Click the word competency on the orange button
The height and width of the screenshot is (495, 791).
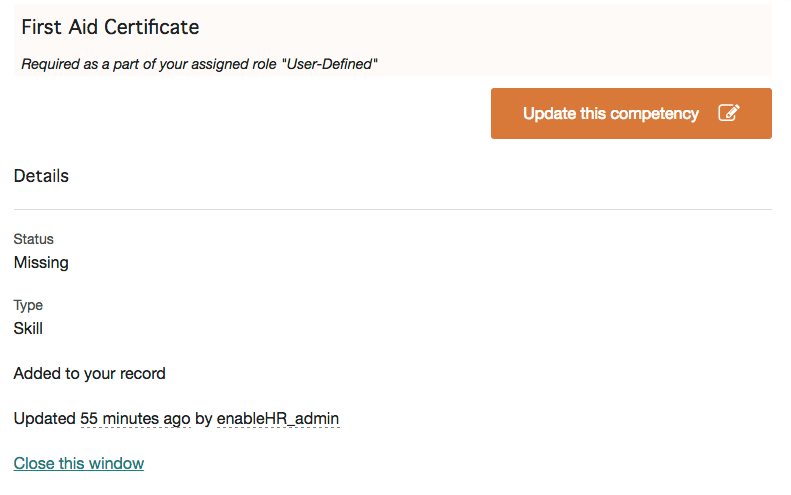click(655, 115)
